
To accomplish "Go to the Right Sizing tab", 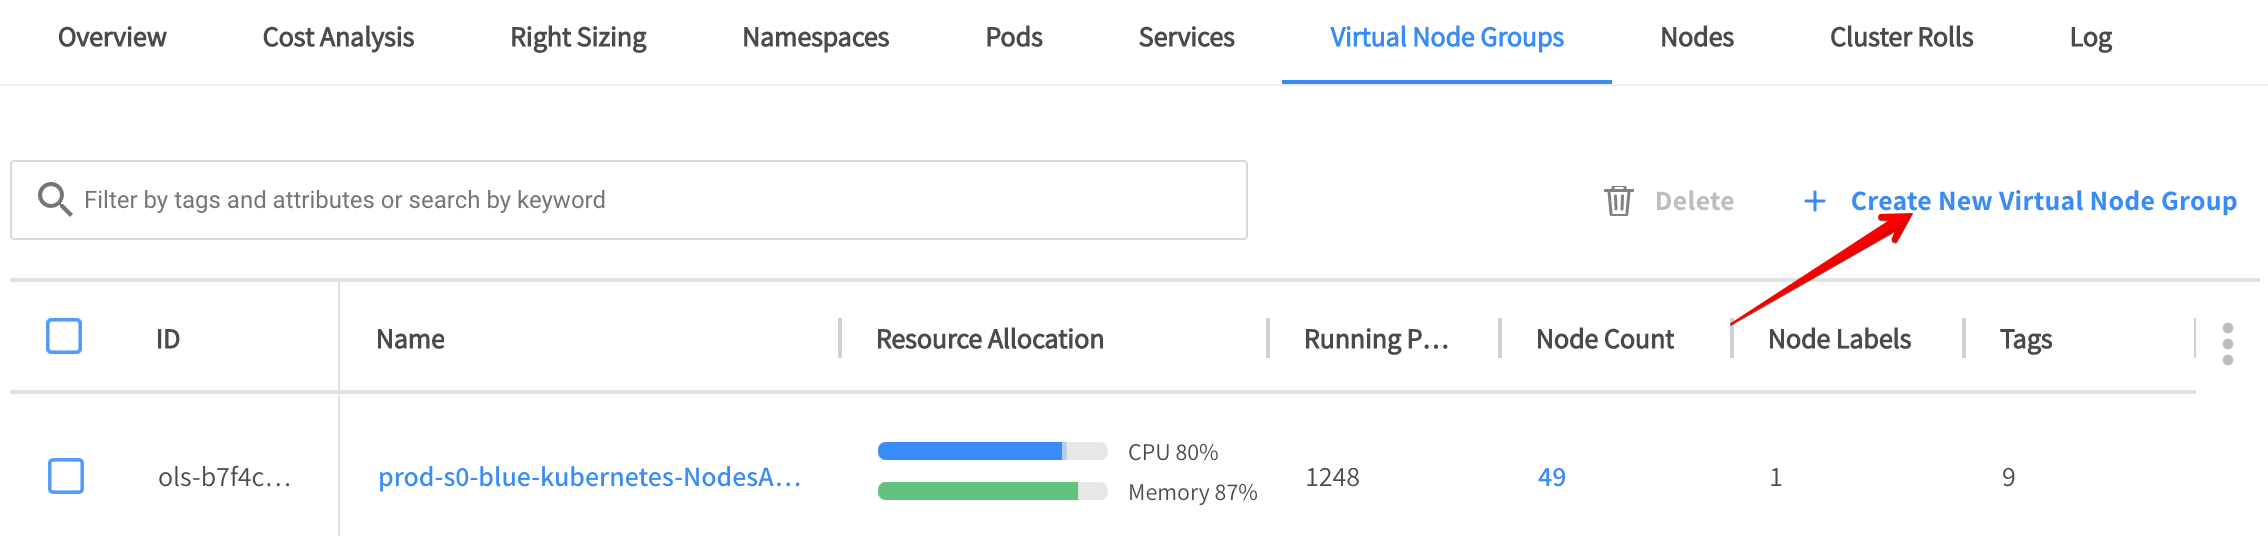I will click(x=578, y=38).
